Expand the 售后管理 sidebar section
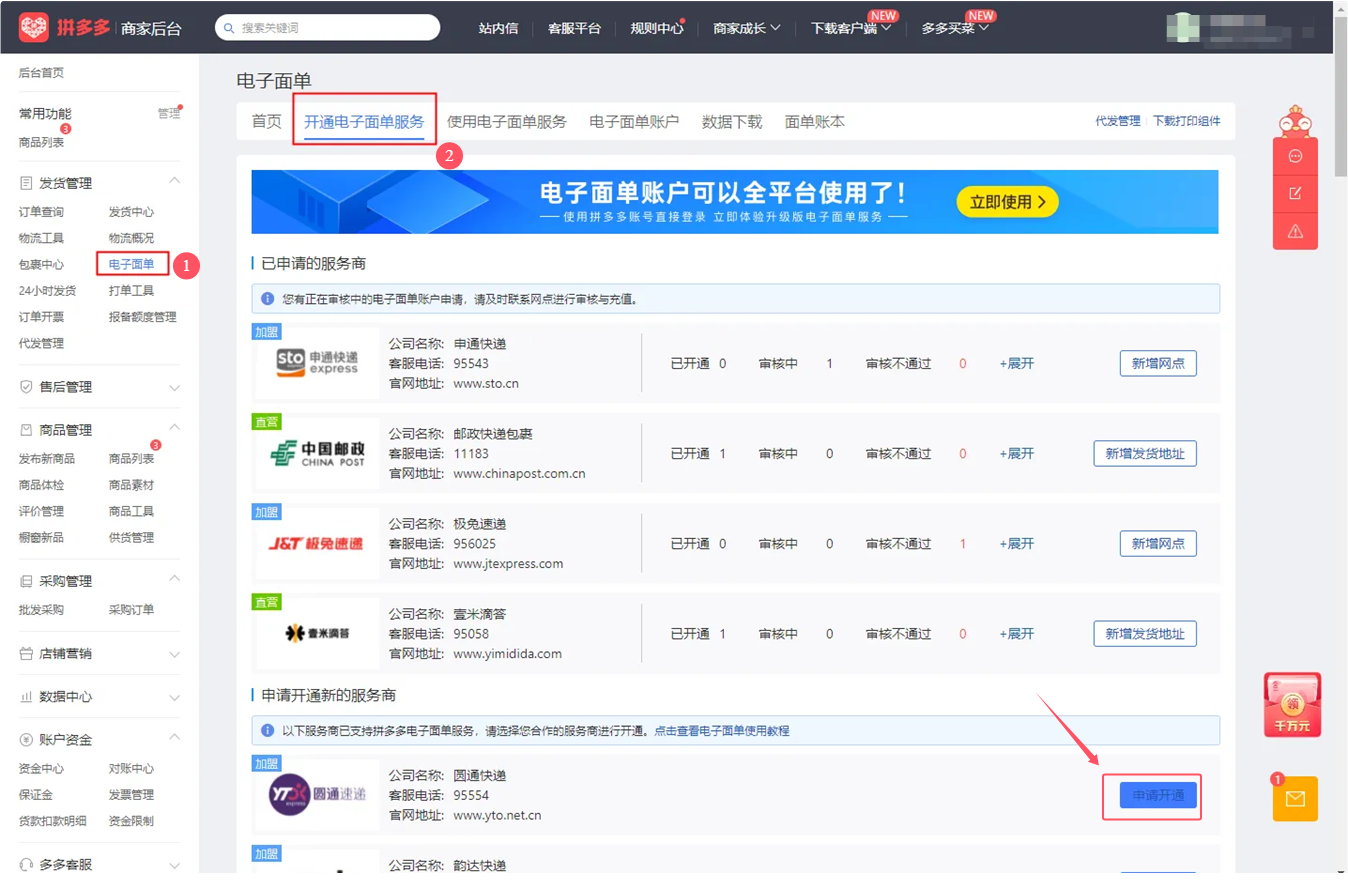The height and width of the screenshot is (885, 1348). [174, 387]
